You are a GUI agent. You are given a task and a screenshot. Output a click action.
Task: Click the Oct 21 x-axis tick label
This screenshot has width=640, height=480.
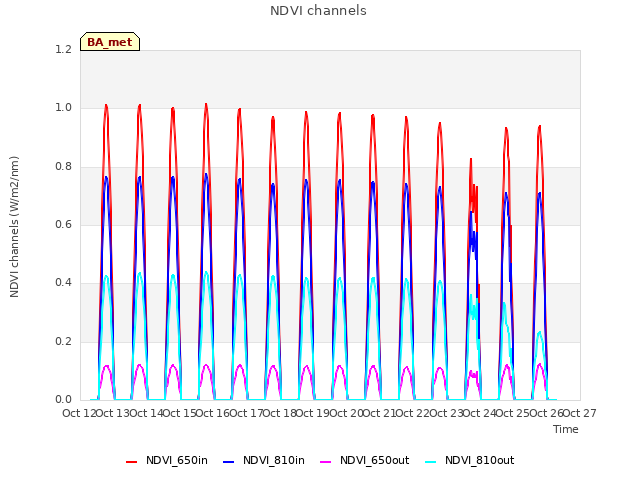click(x=380, y=413)
